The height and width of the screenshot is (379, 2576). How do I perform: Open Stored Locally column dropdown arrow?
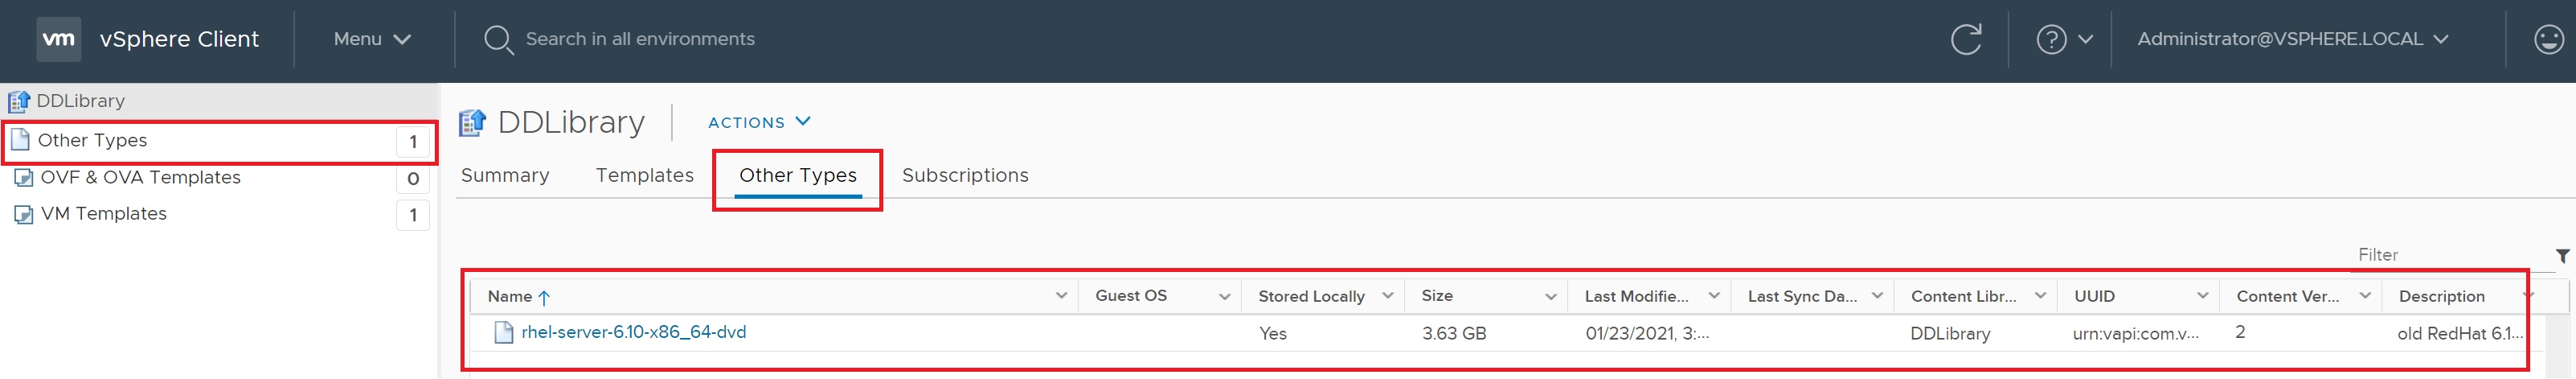tap(1387, 296)
